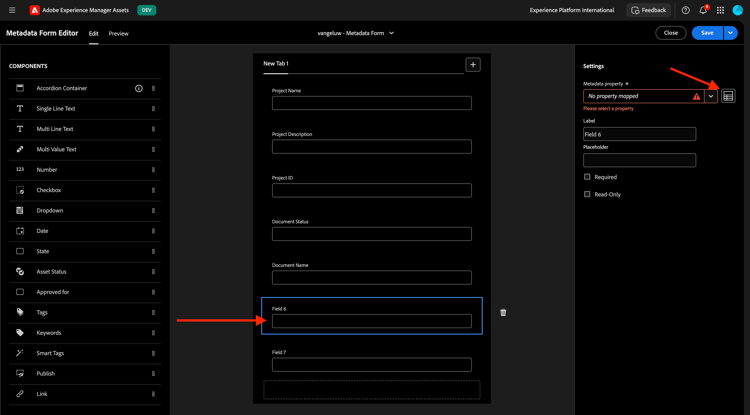The width and height of the screenshot is (750, 415).
Task: Open the notifications bell
Action: point(703,10)
